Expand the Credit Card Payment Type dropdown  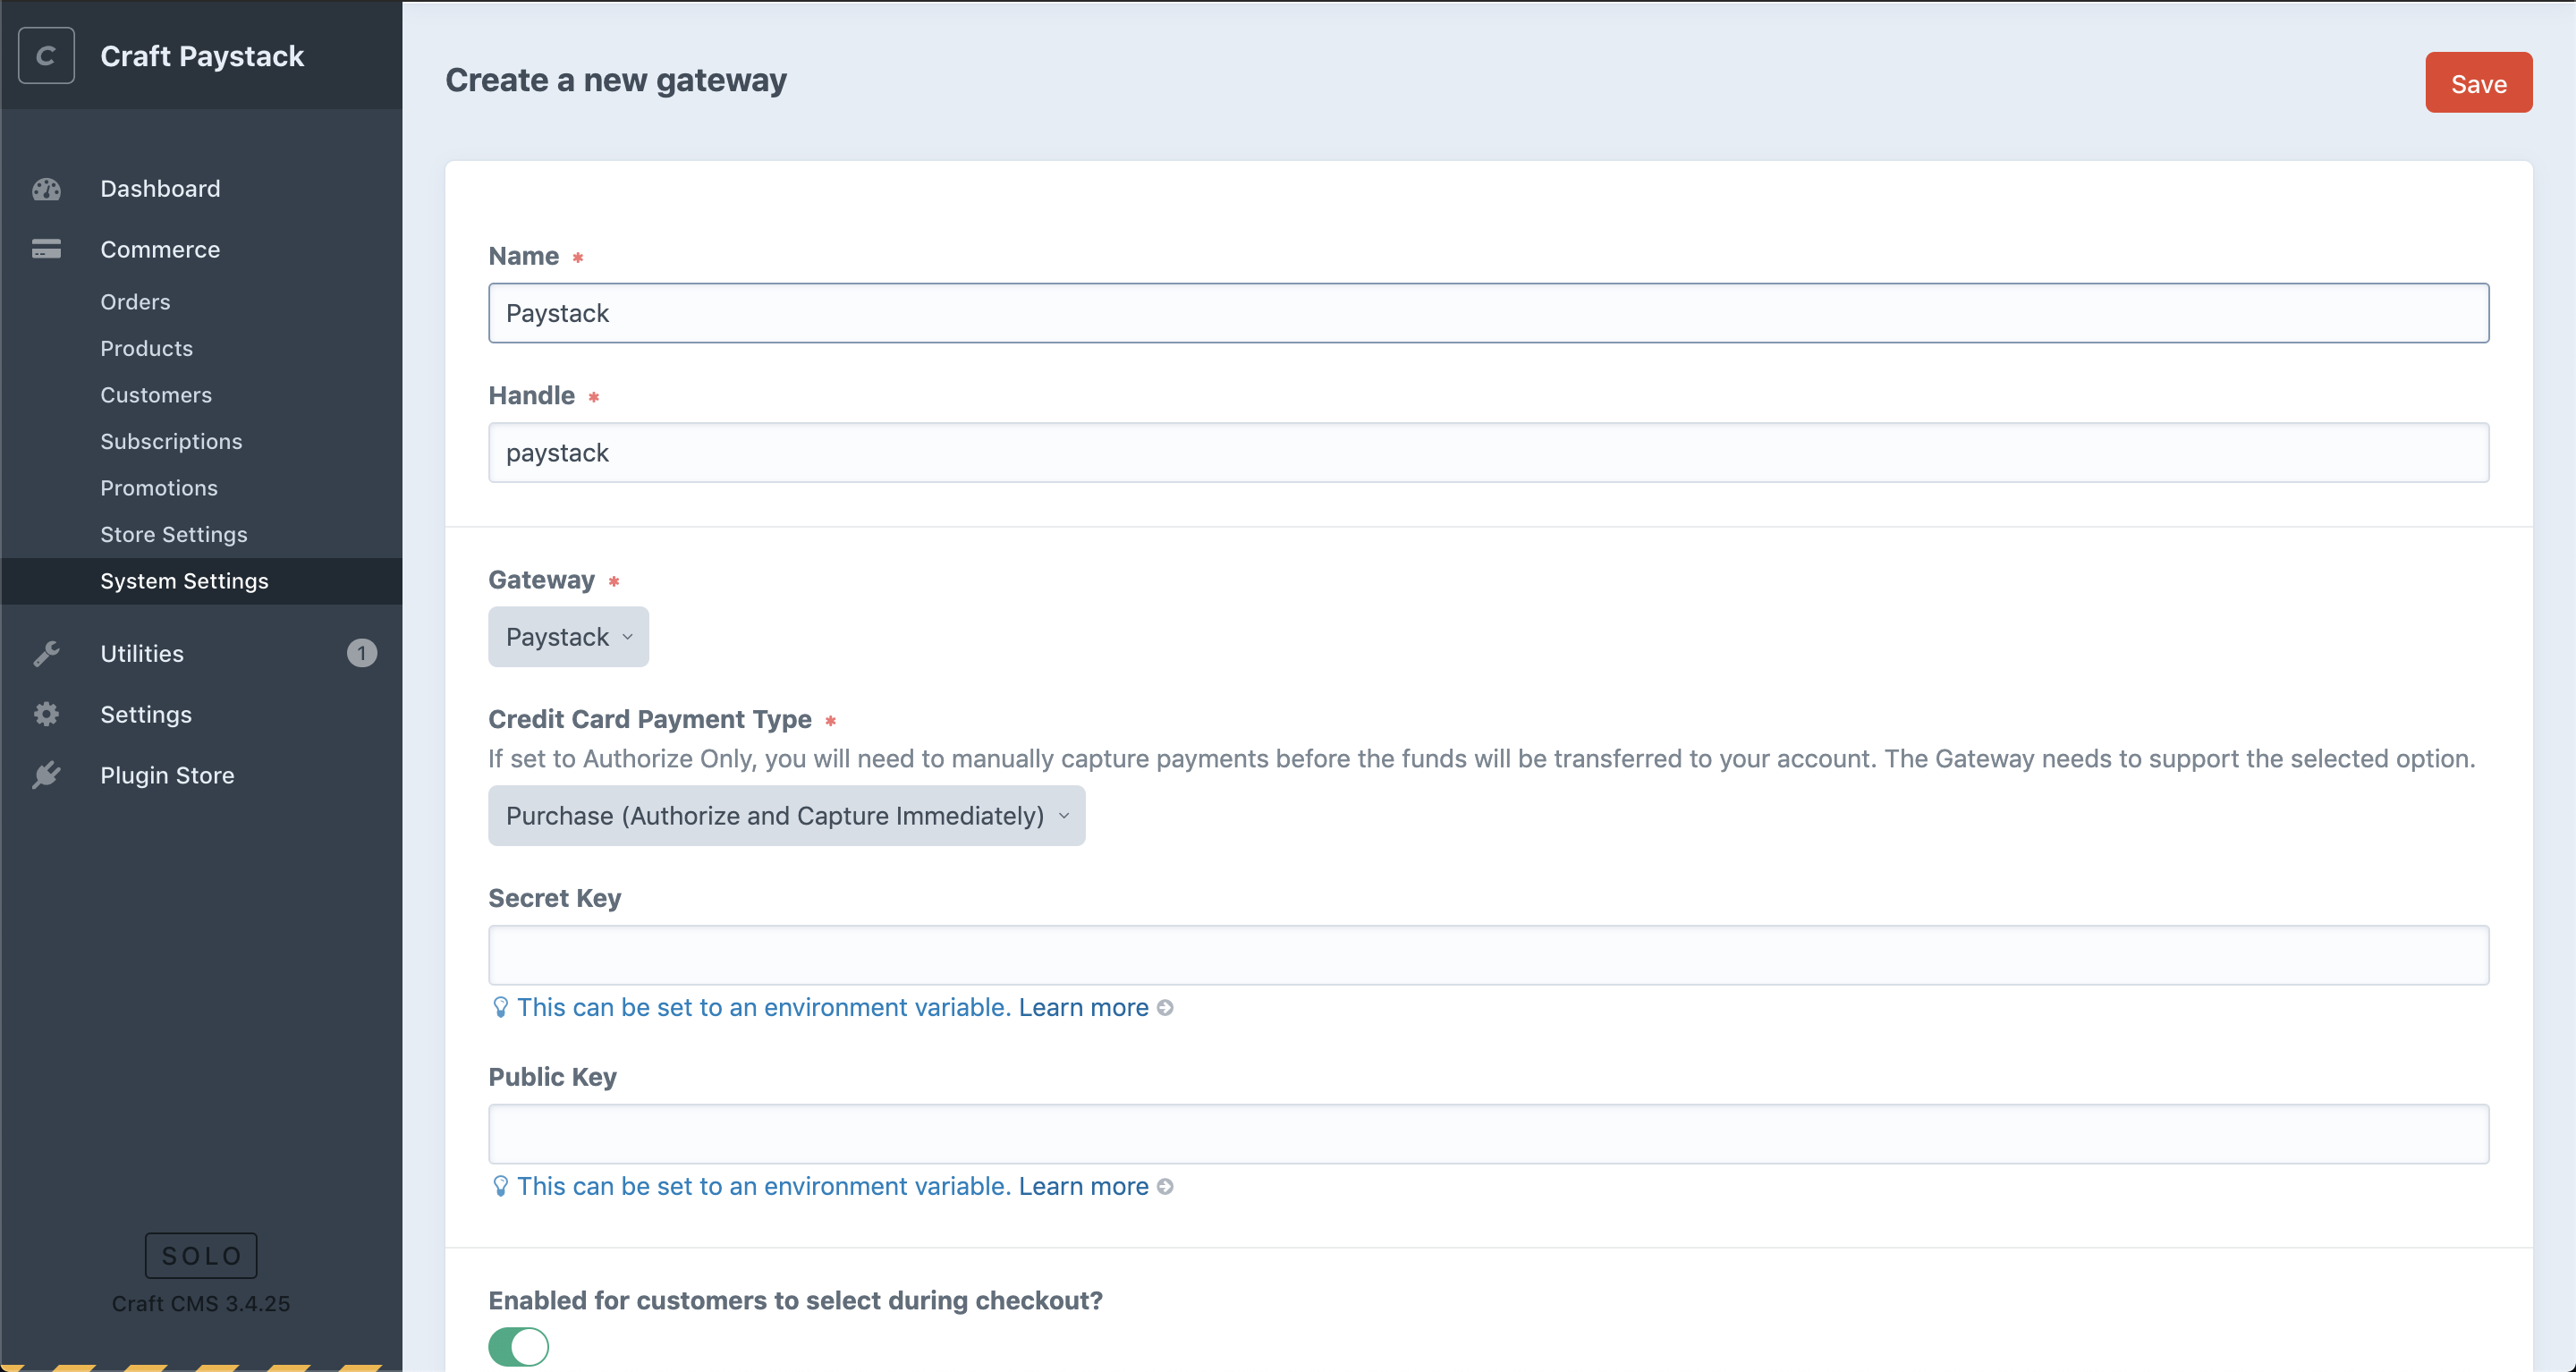coord(785,815)
